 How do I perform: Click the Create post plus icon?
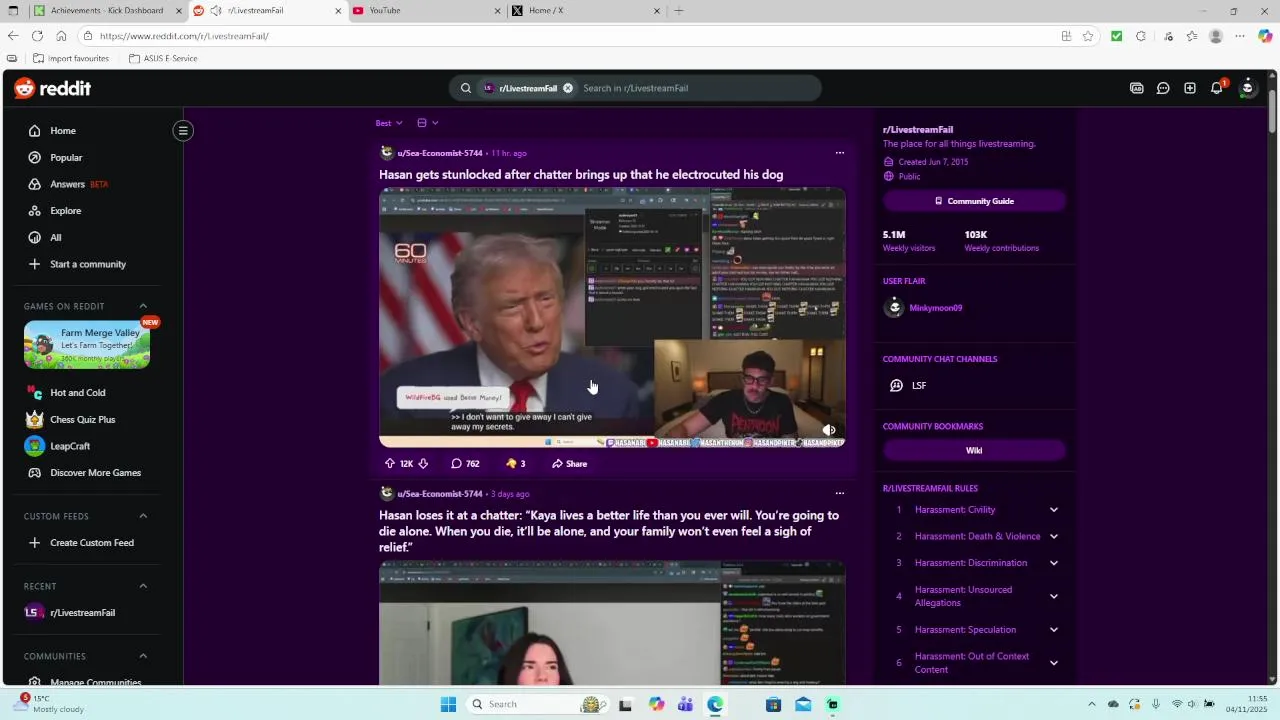(1190, 88)
